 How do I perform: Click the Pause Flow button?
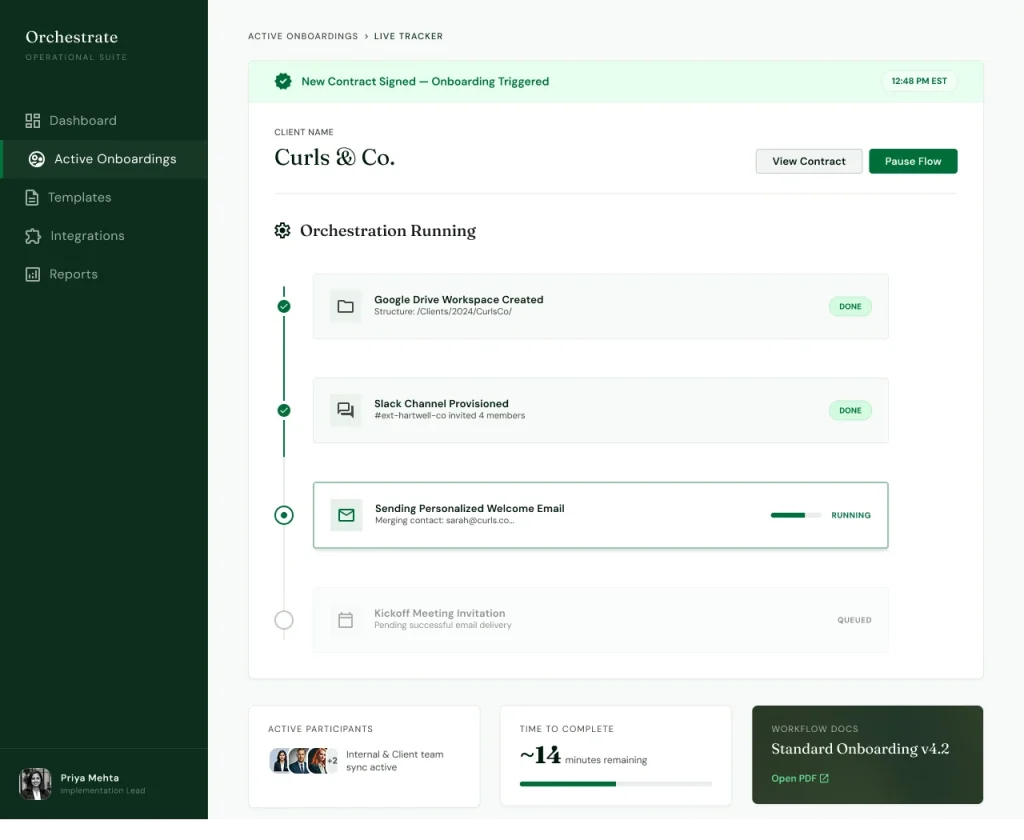coord(913,161)
